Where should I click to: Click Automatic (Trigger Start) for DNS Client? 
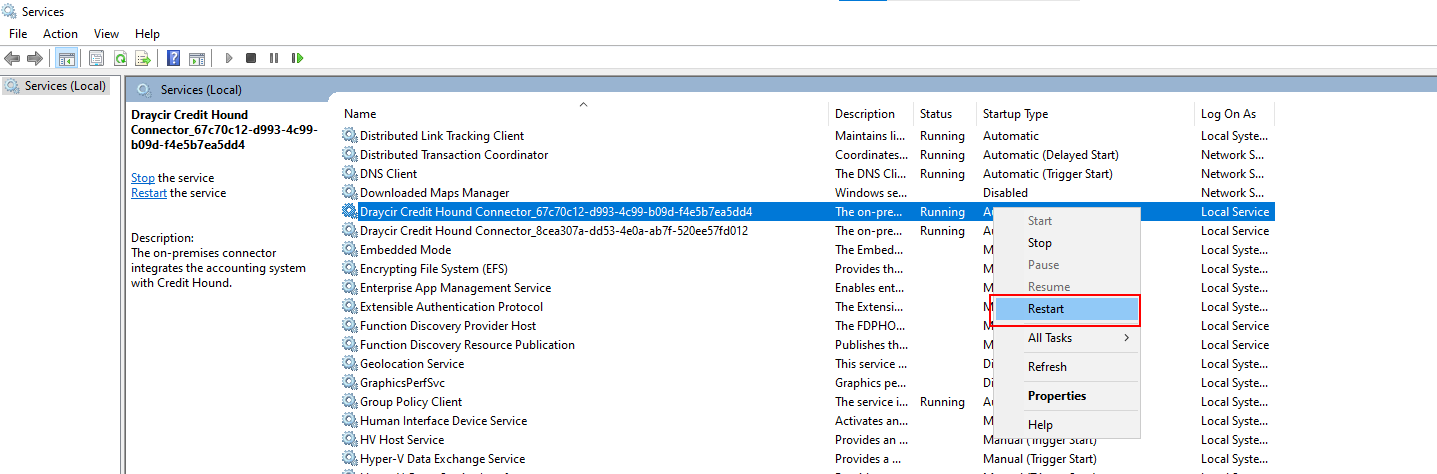coord(1048,174)
